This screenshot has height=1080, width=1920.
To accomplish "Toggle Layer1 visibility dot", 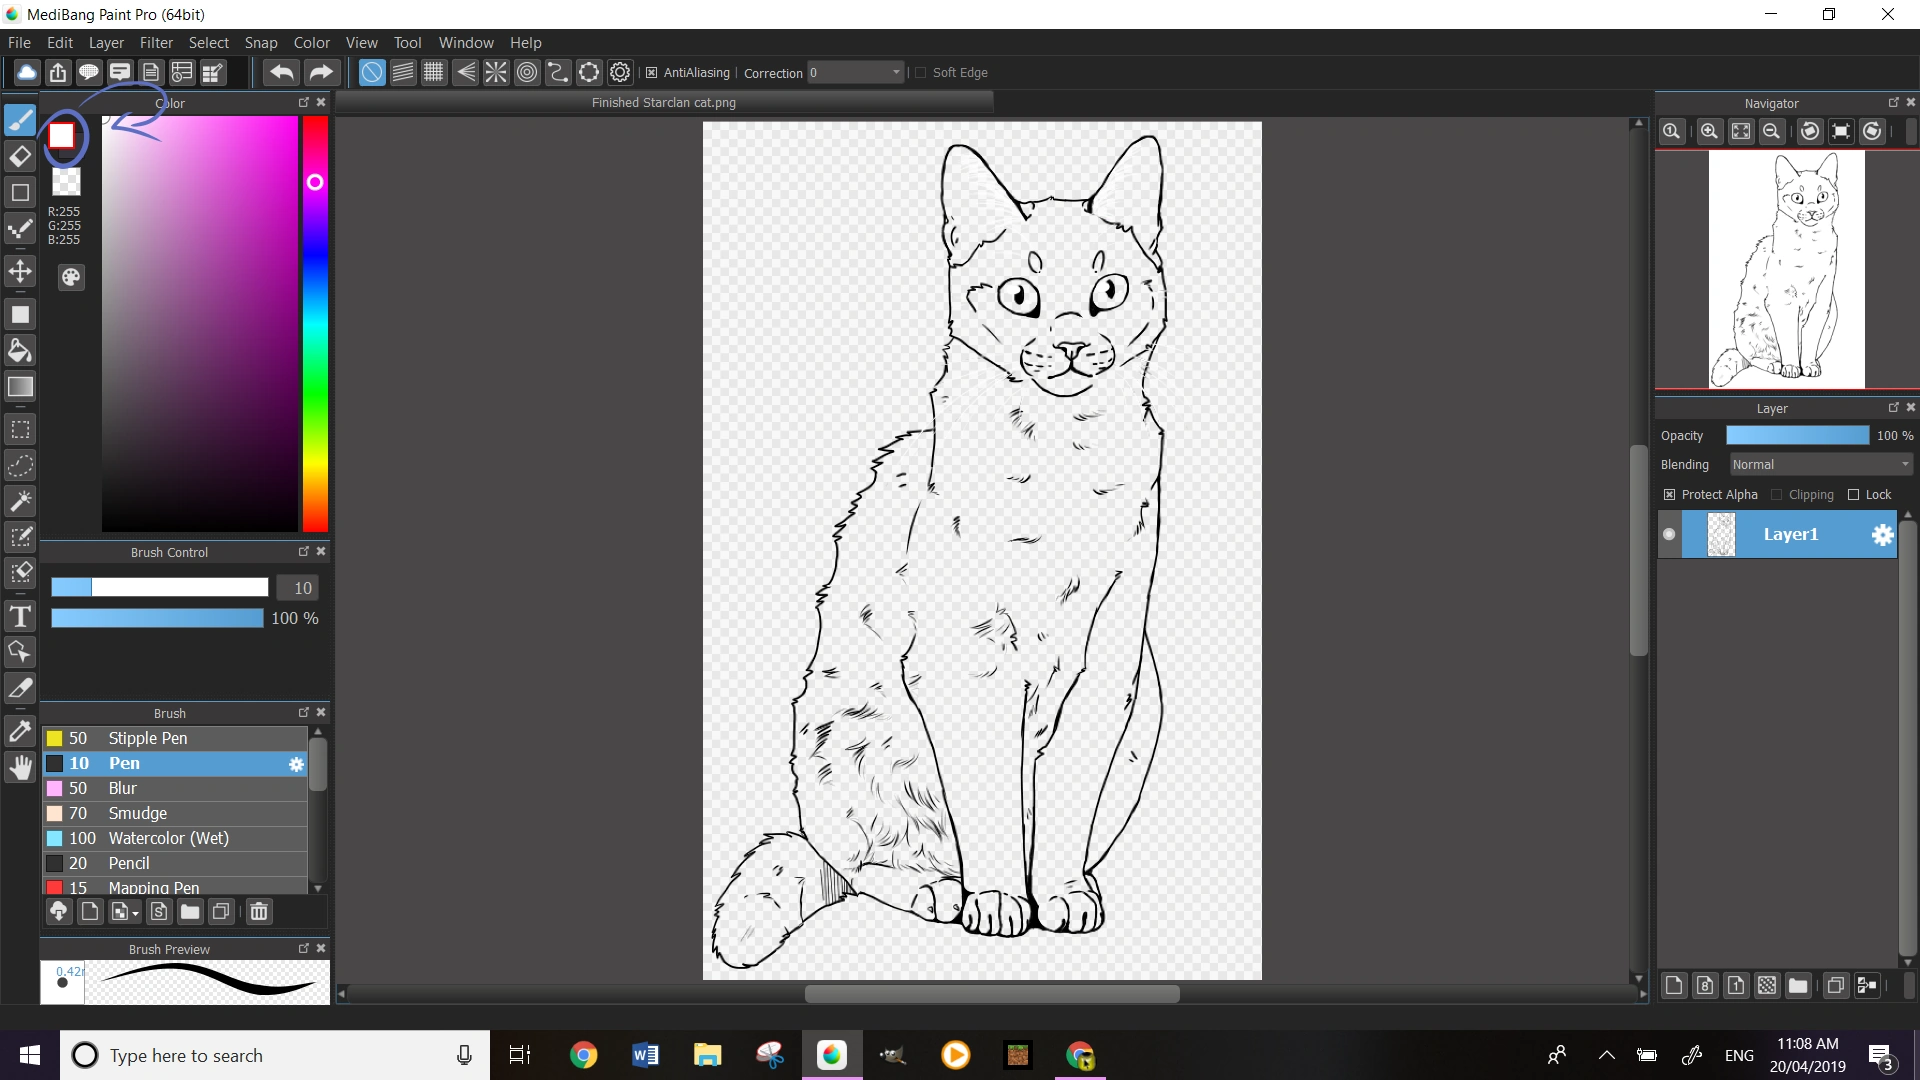I will [1669, 534].
